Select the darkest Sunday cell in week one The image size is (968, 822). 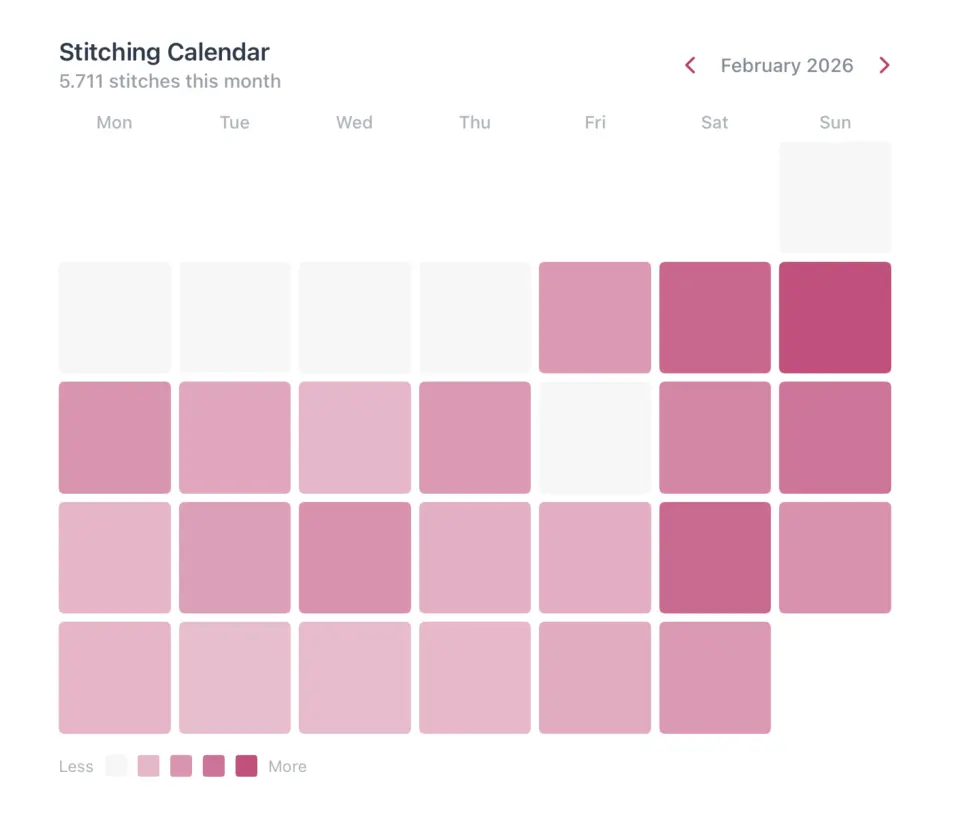[x=835, y=317]
